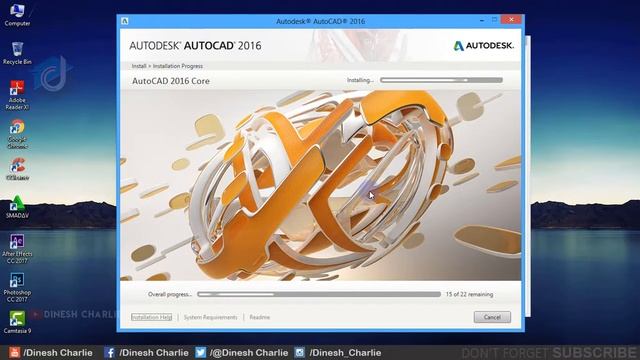640x360 pixels.
Task: Select the SMADAV desktop shortcut
Action: [x=17, y=207]
